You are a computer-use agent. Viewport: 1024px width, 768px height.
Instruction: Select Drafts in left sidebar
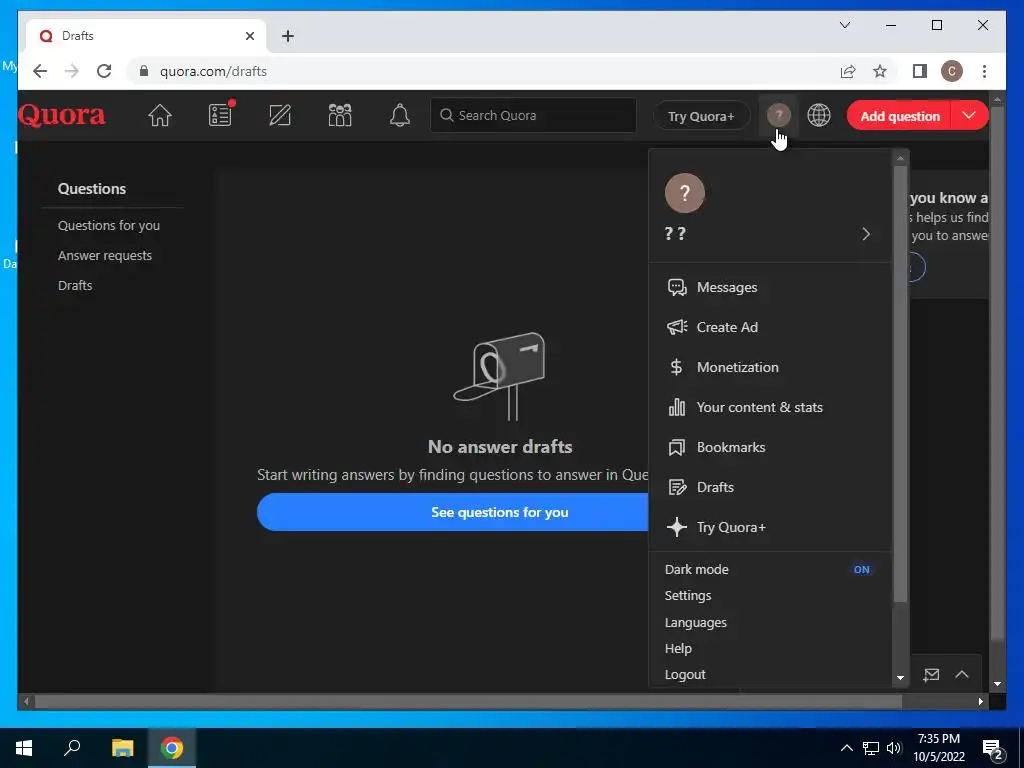pos(75,285)
